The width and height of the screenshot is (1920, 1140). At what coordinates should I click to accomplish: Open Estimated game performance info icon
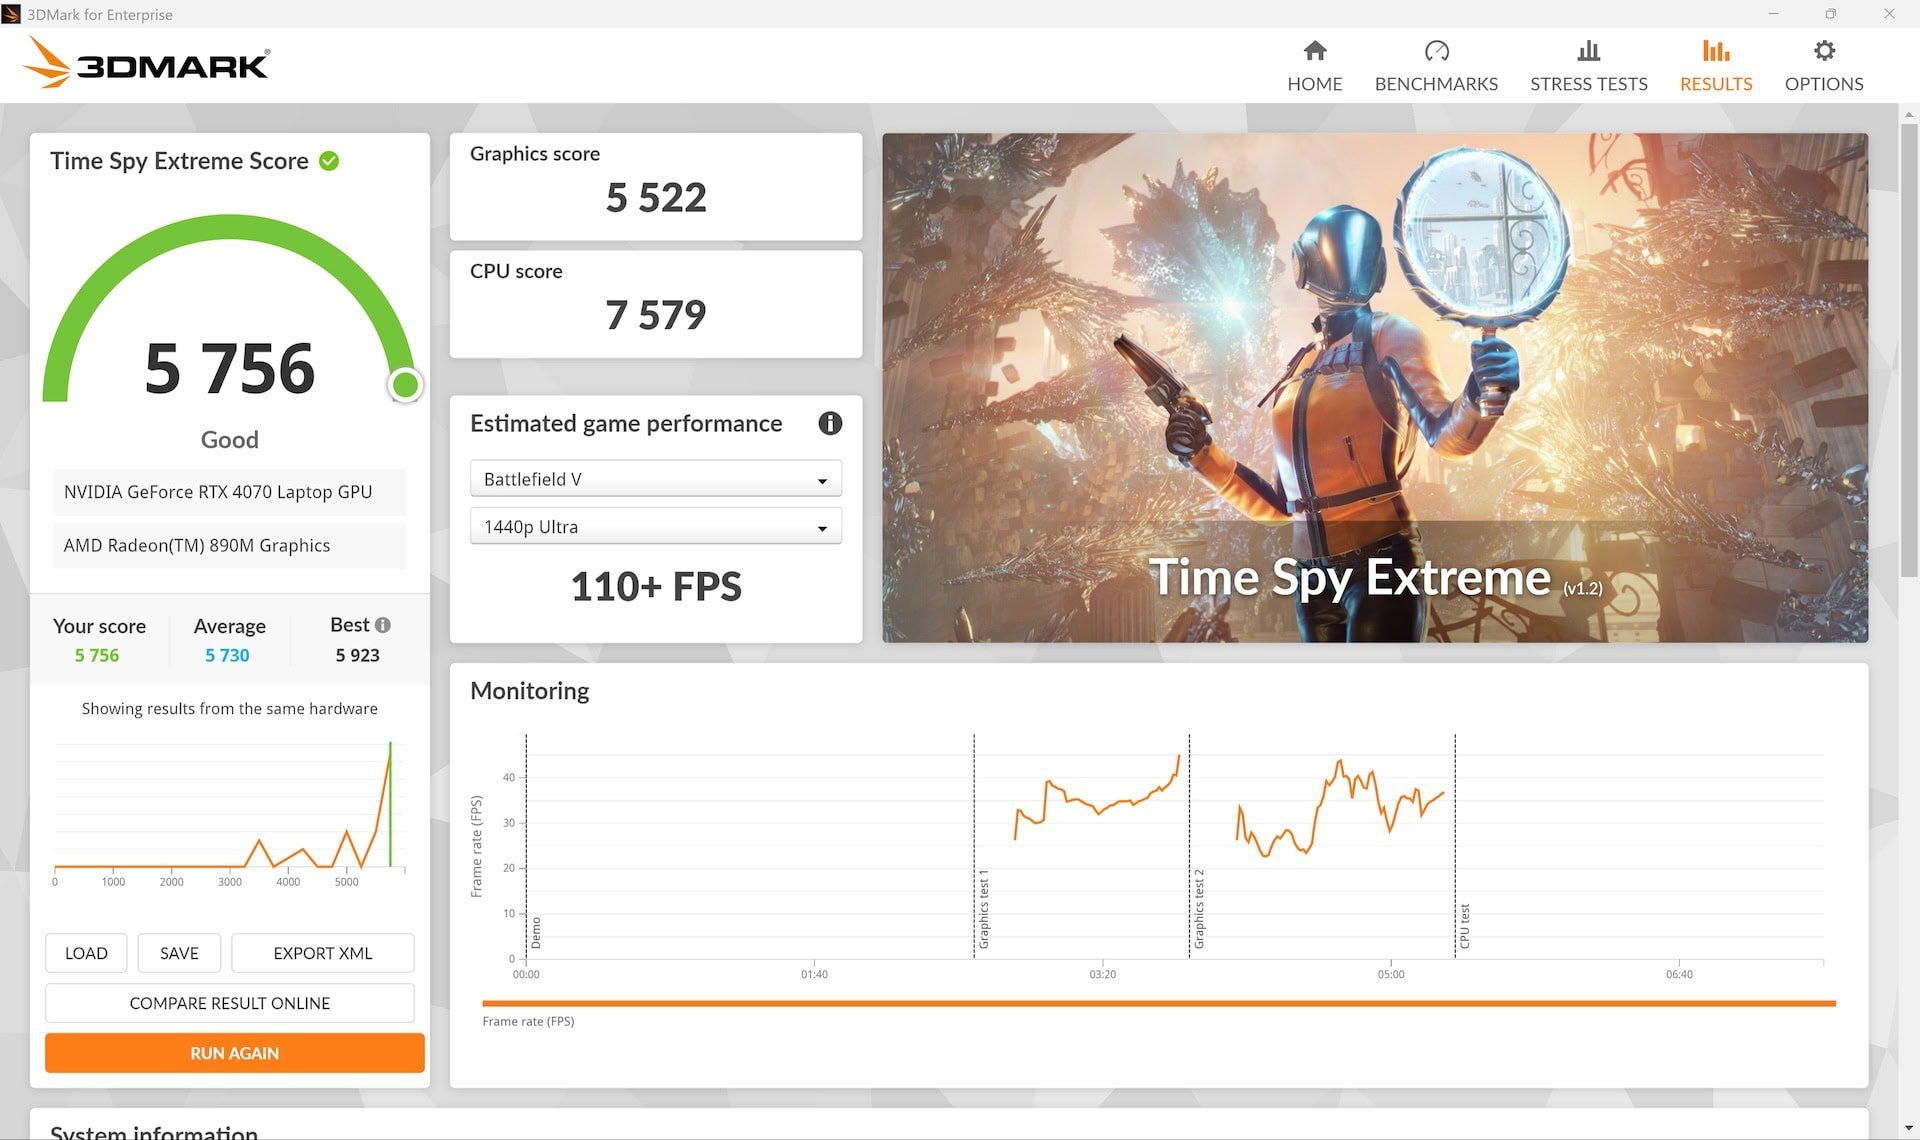tap(830, 423)
